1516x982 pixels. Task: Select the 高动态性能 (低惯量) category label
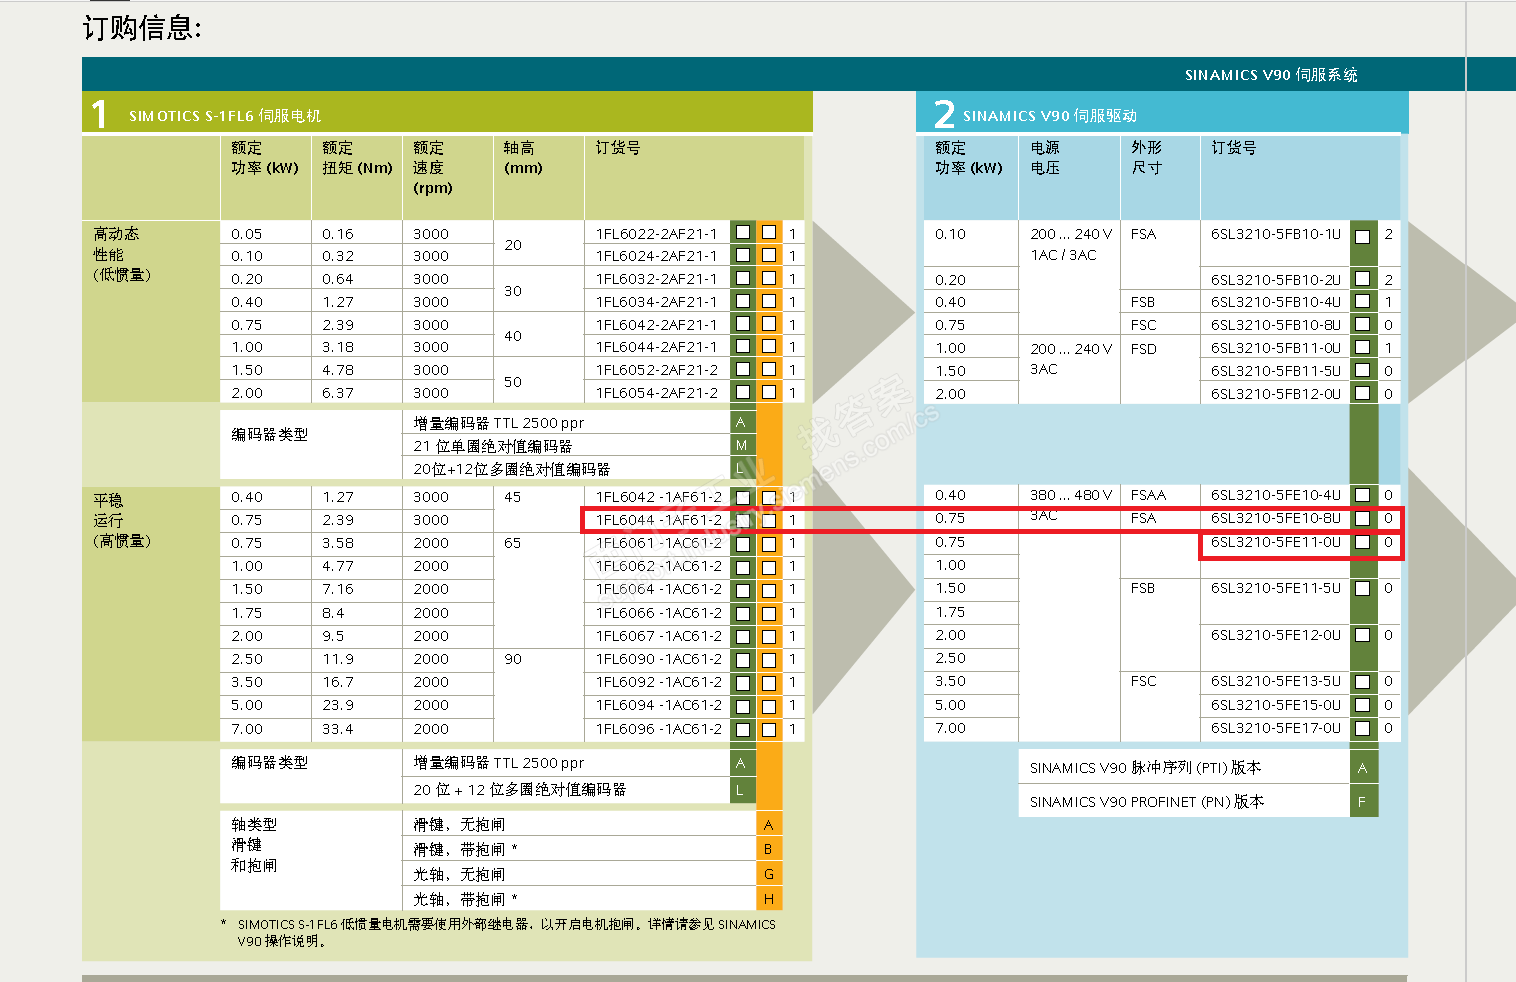click(122, 254)
